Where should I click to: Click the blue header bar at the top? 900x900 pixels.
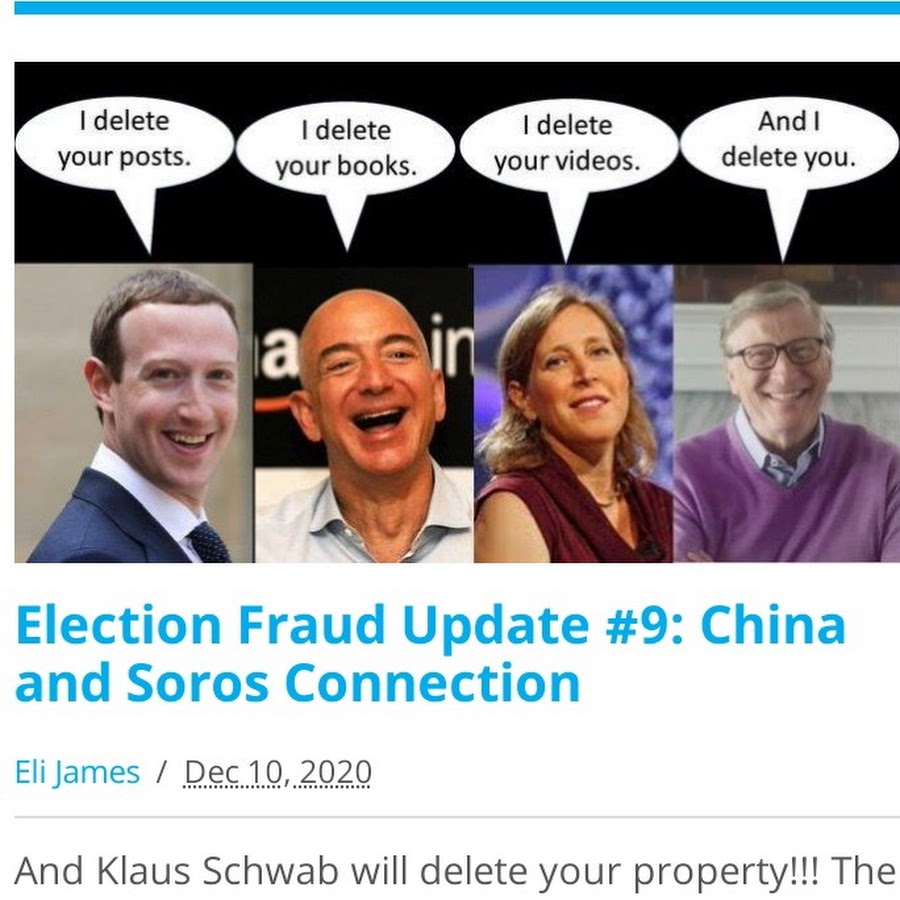[457, 7]
